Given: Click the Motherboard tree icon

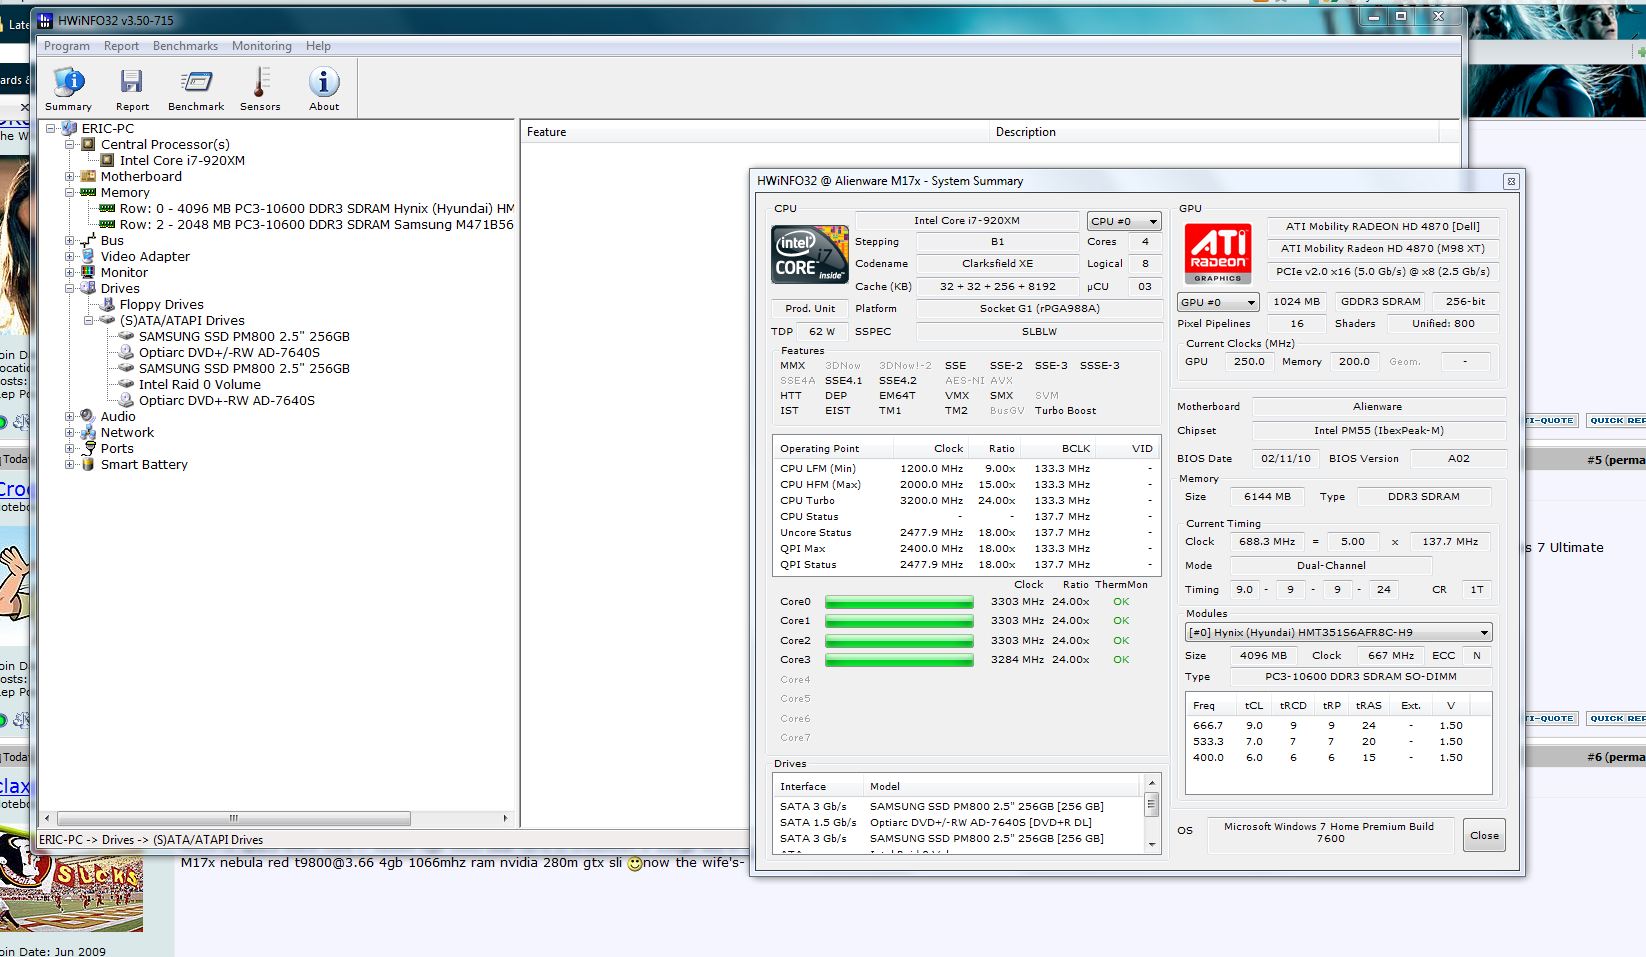Looking at the screenshot, I should [x=88, y=176].
